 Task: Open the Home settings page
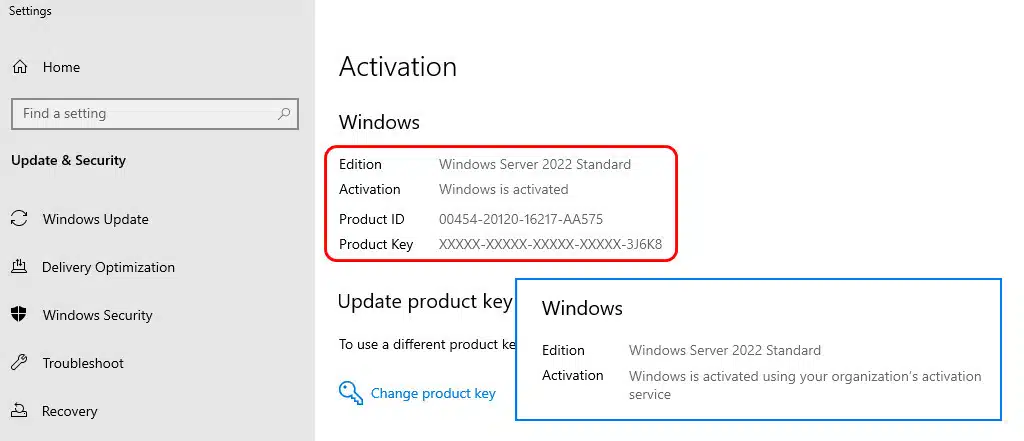[x=61, y=68]
